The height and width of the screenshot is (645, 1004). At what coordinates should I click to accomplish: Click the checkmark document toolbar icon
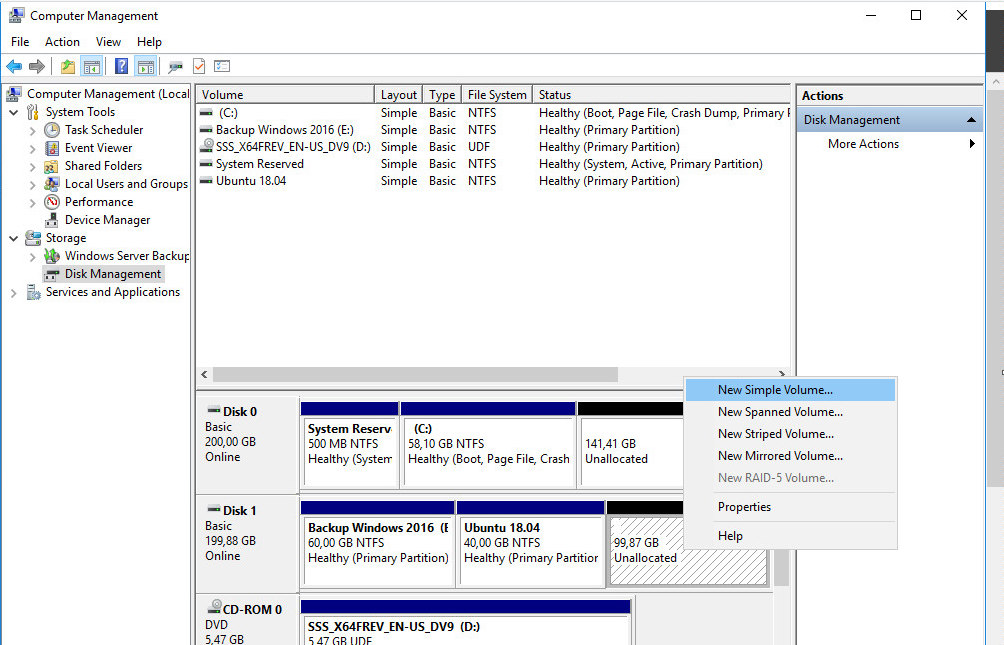point(199,67)
